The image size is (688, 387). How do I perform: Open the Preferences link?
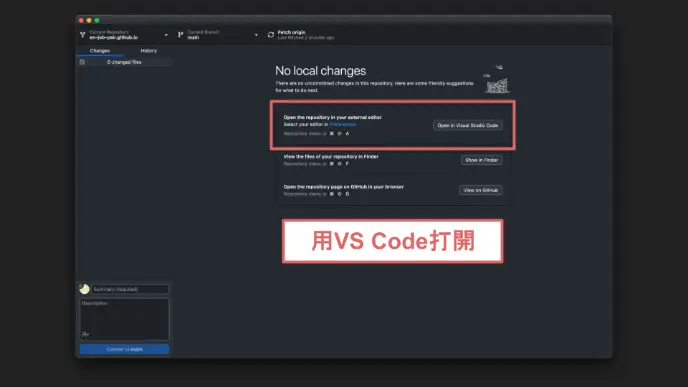click(343, 125)
